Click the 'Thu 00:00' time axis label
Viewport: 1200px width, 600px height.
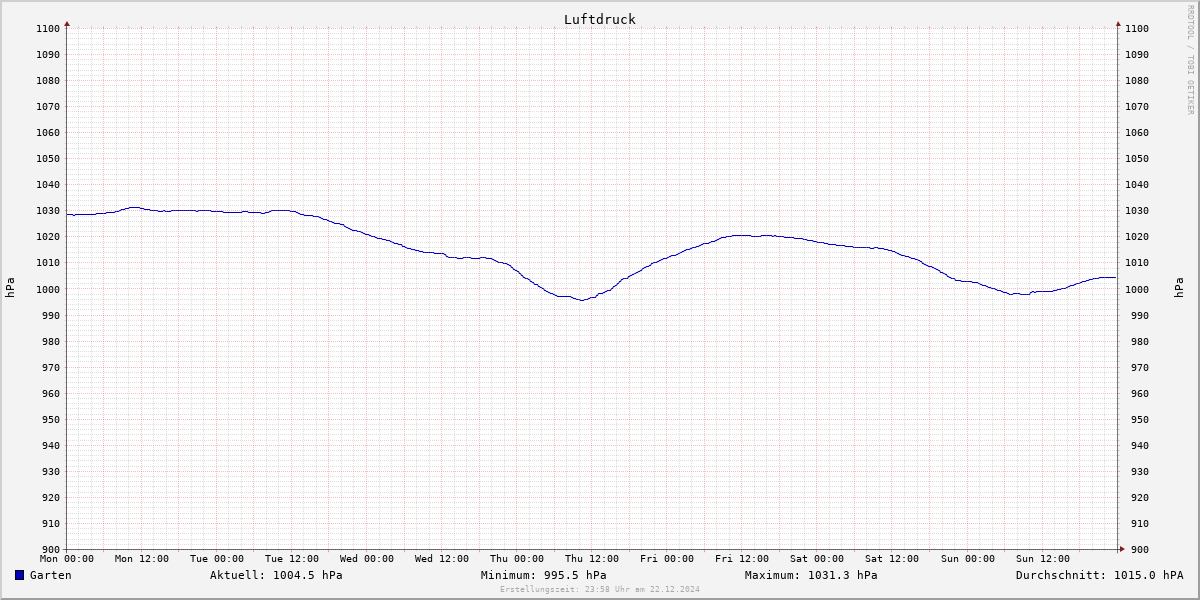(x=517, y=559)
